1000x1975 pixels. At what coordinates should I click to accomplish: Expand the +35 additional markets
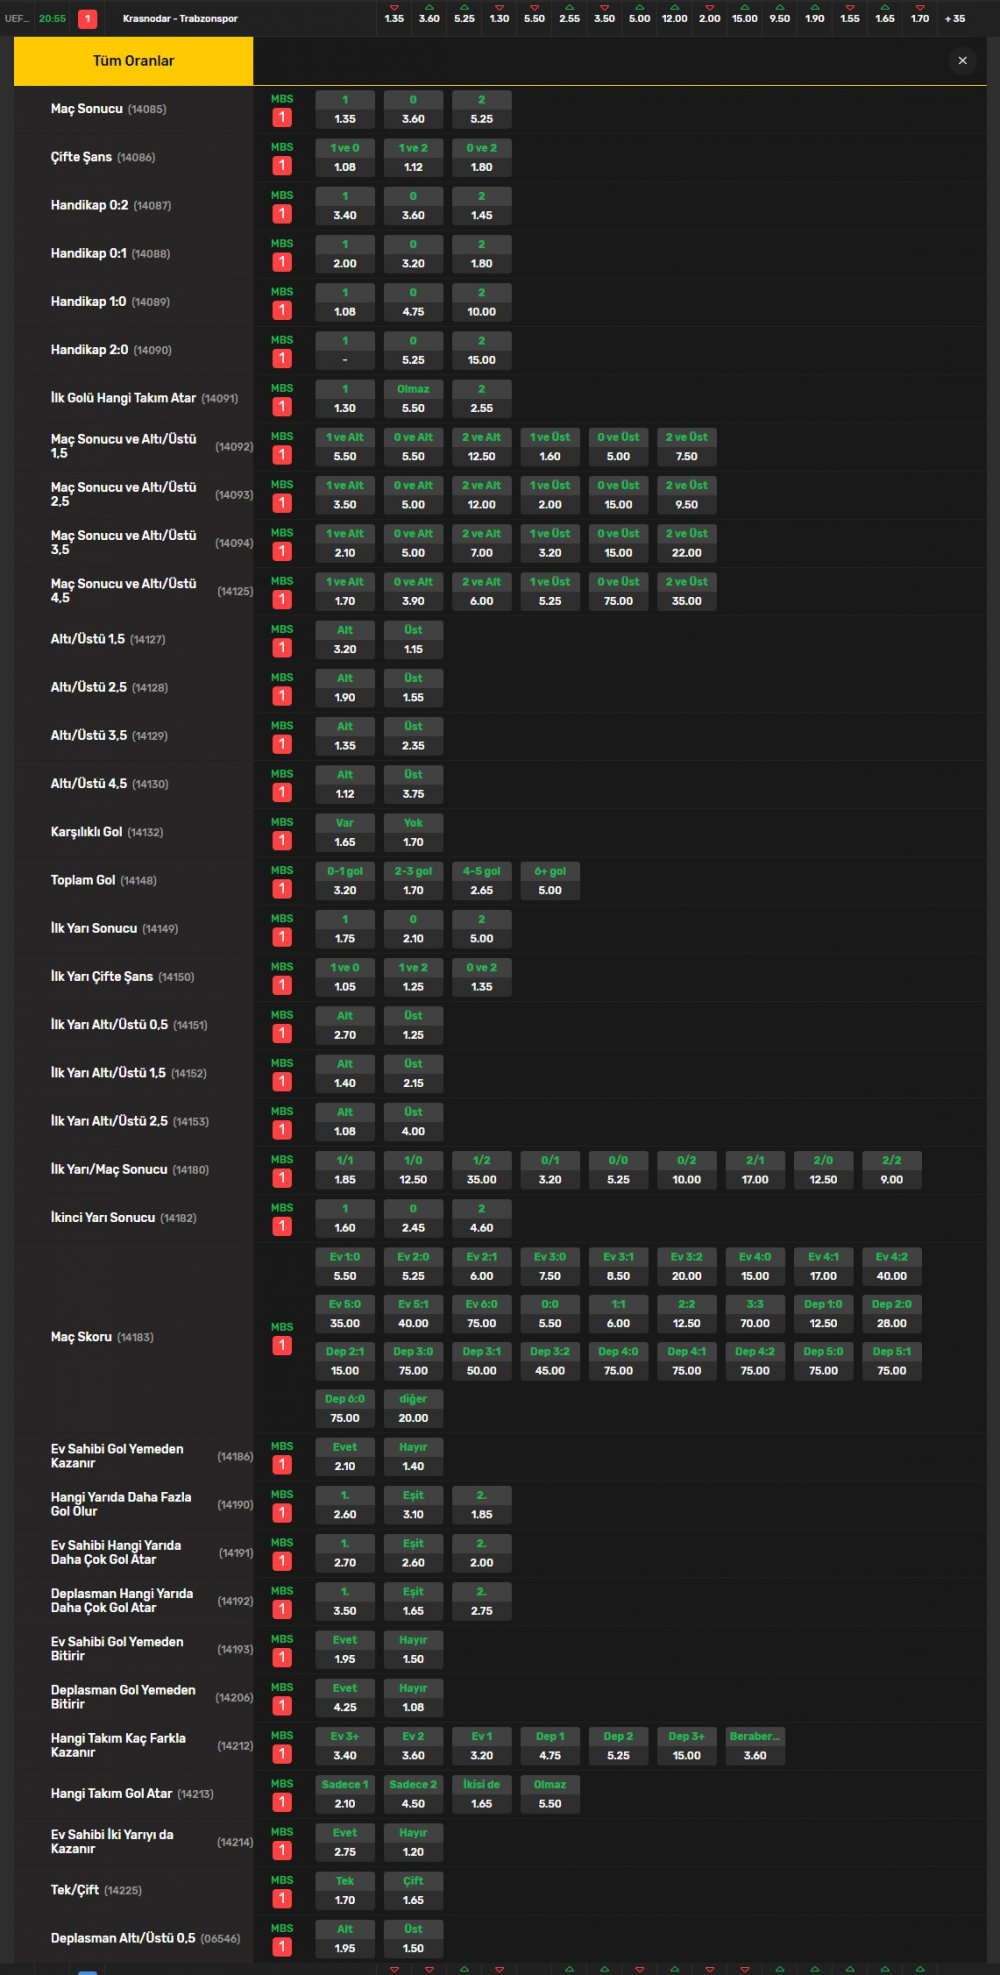tap(955, 19)
